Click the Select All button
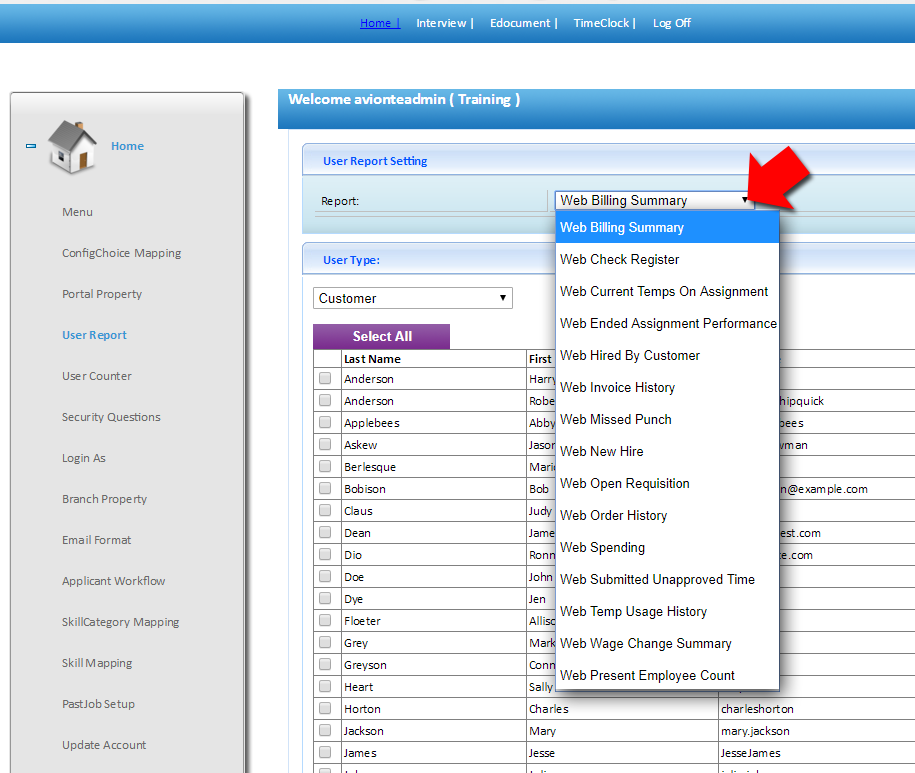The width and height of the screenshot is (915, 773). (382, 337)
